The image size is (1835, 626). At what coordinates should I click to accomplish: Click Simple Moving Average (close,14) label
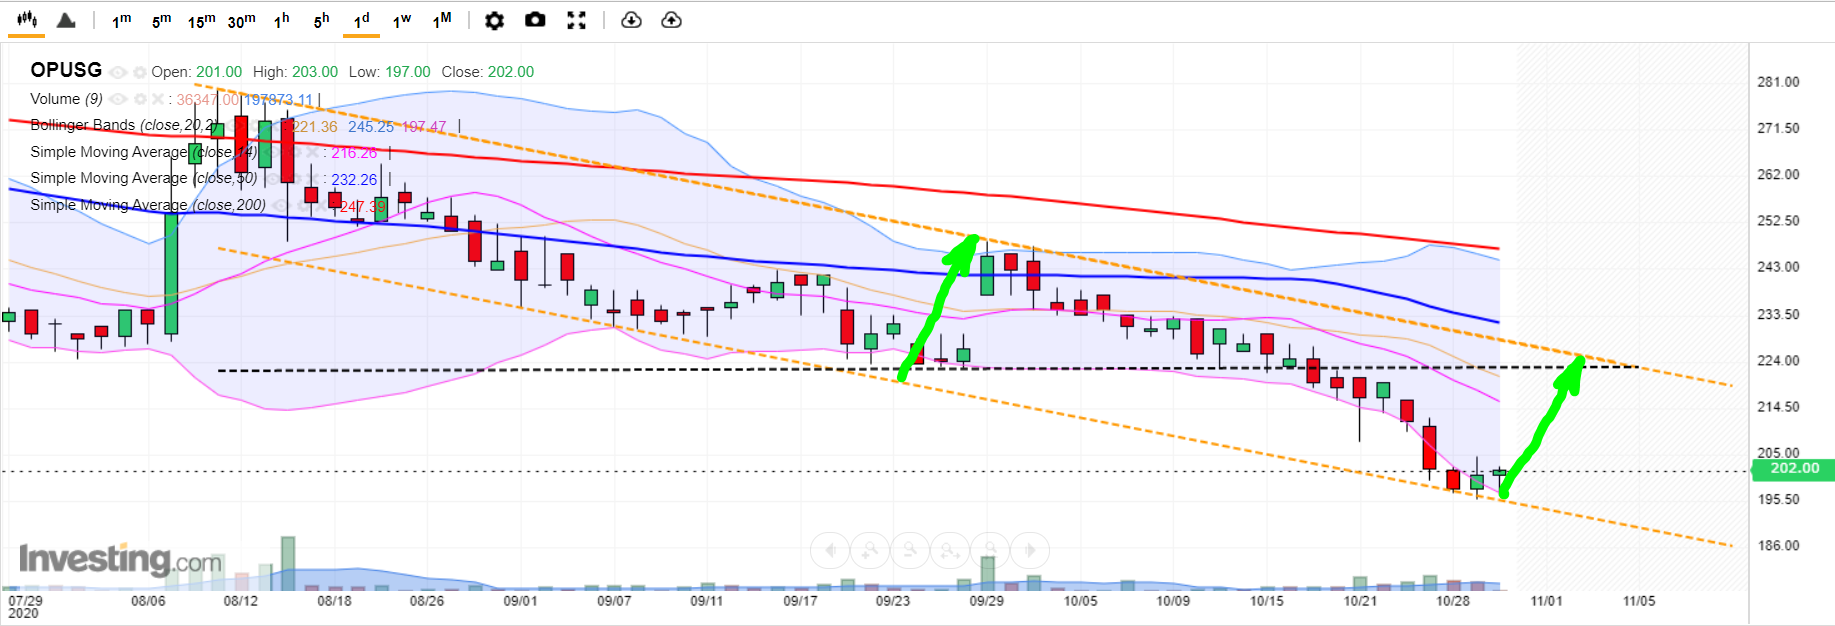(143, 152)
